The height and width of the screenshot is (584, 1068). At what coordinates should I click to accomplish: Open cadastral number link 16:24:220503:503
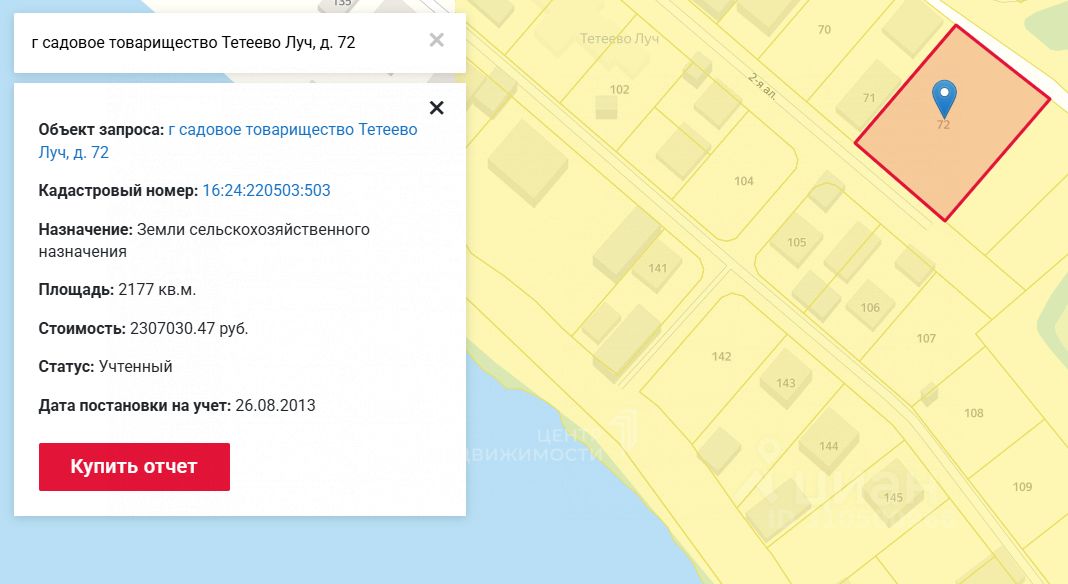click(x=266, y=190)
